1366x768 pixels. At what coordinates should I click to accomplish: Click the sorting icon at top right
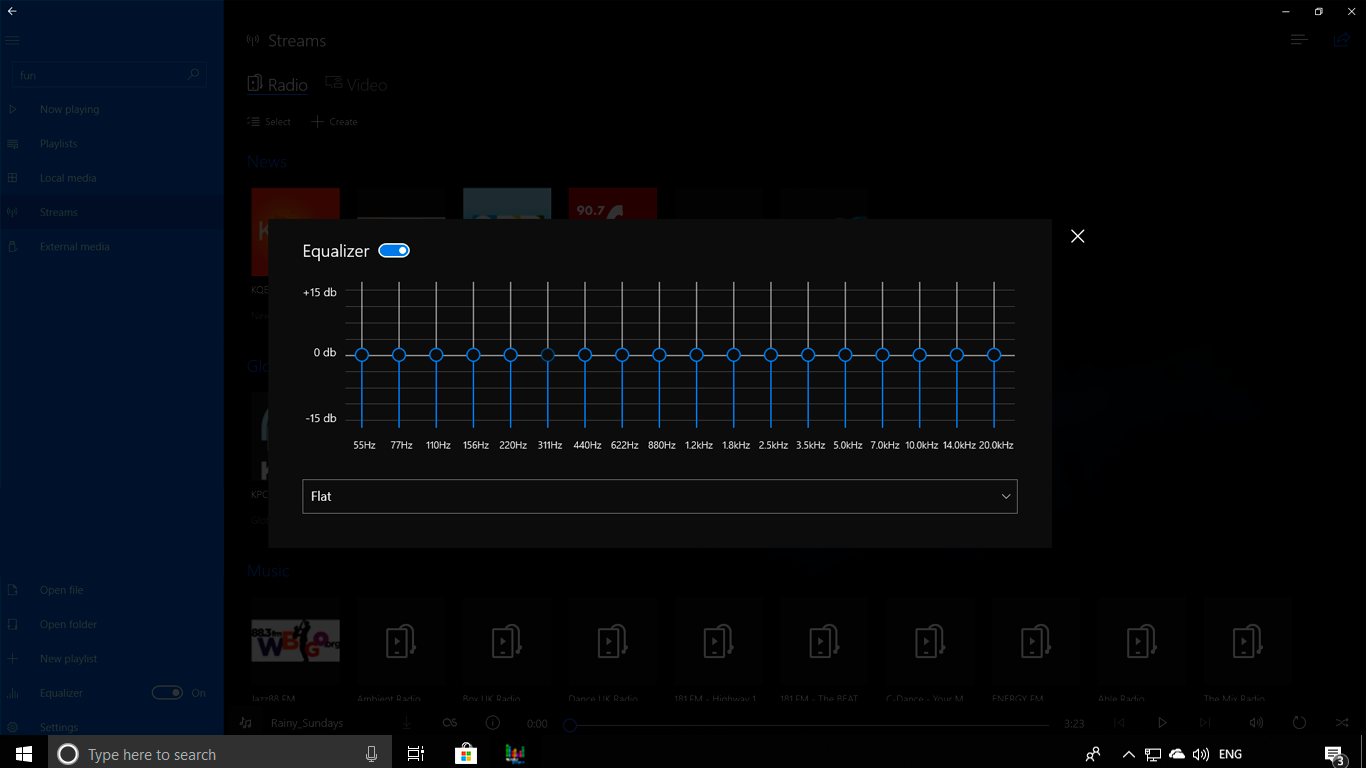1298,40
